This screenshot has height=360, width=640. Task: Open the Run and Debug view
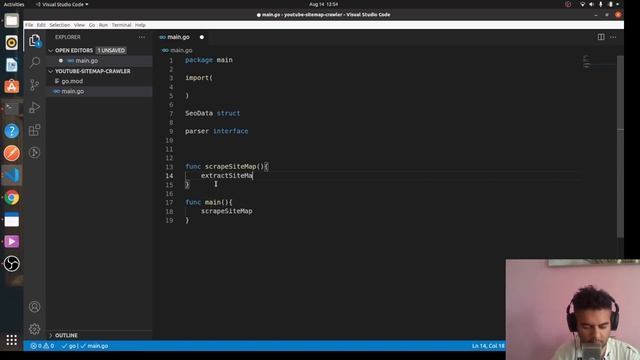[x=35, y=107]
